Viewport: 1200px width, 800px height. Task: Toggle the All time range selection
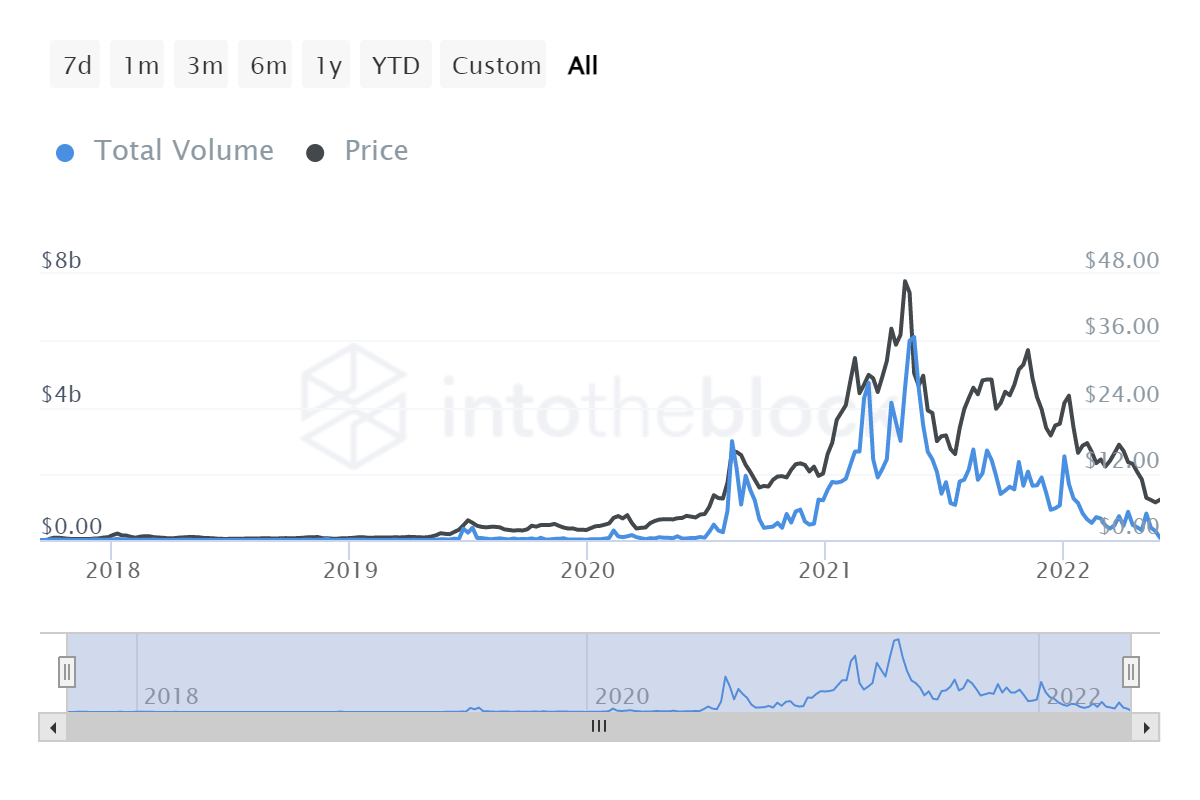click(582, 64)
